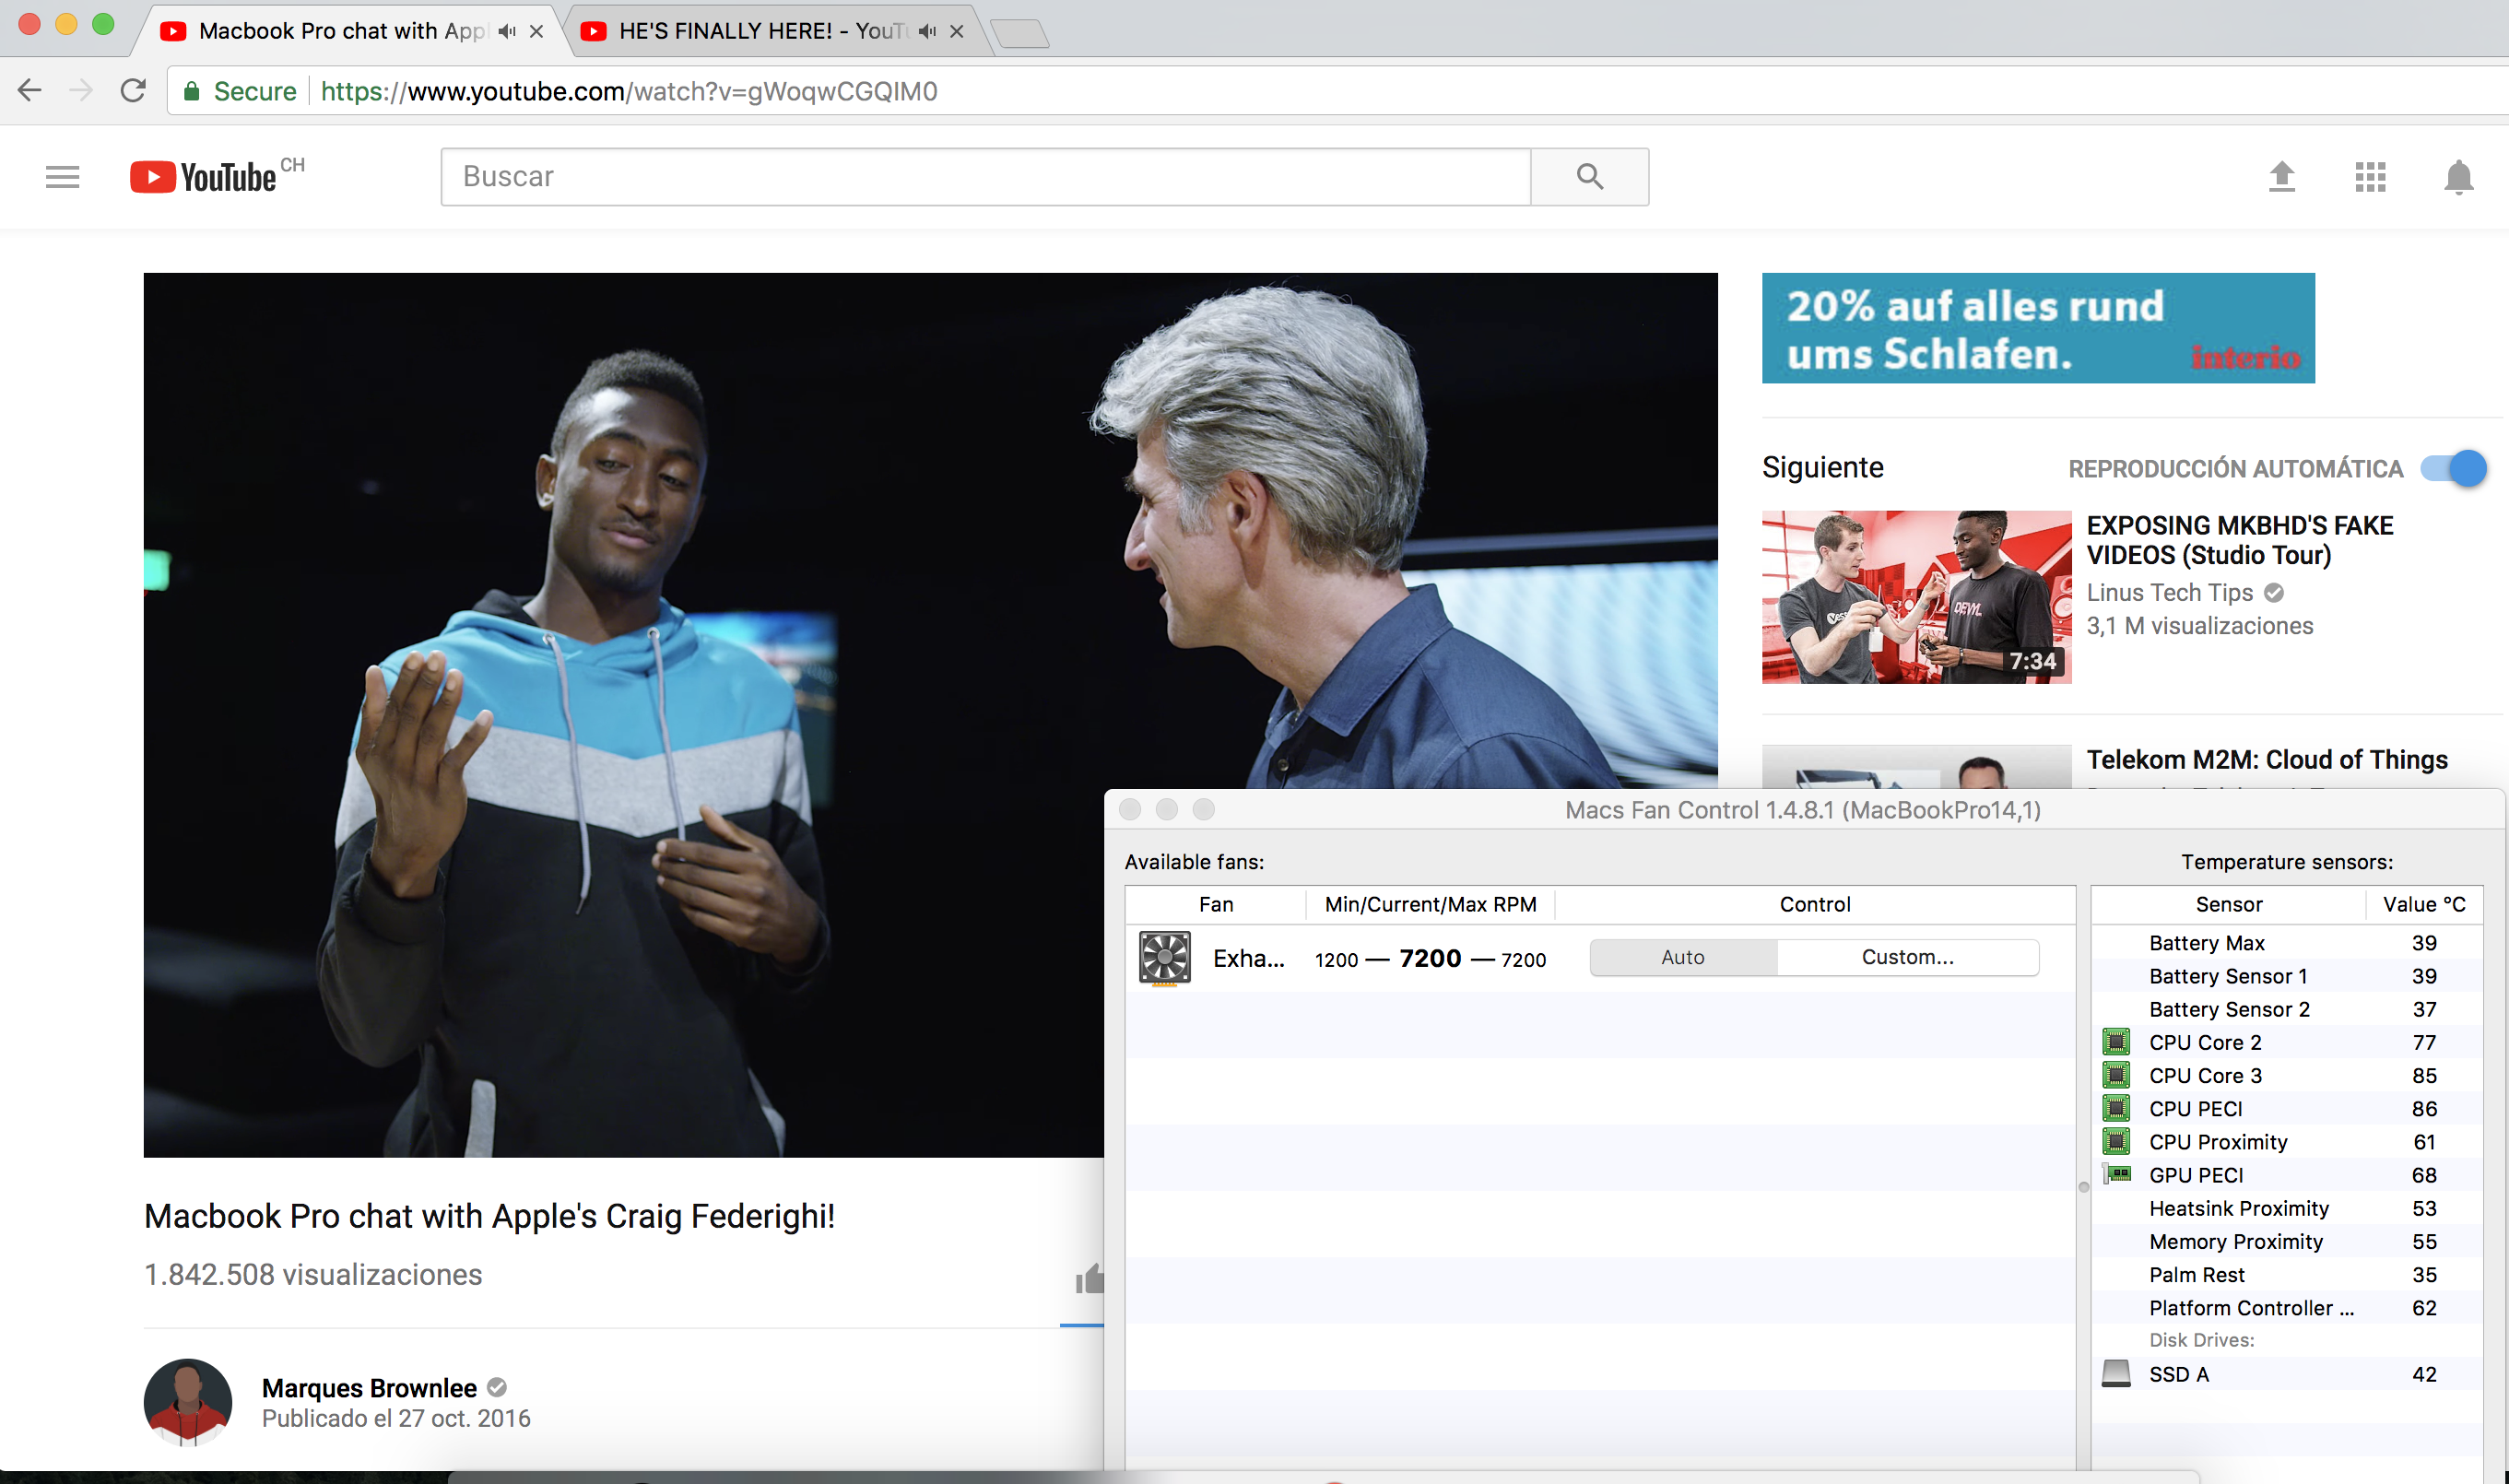This screenshot has height=1484, width=2509.
Task: Click the current RPM value 7200 in bold
Action: (x=1430, y=958)
